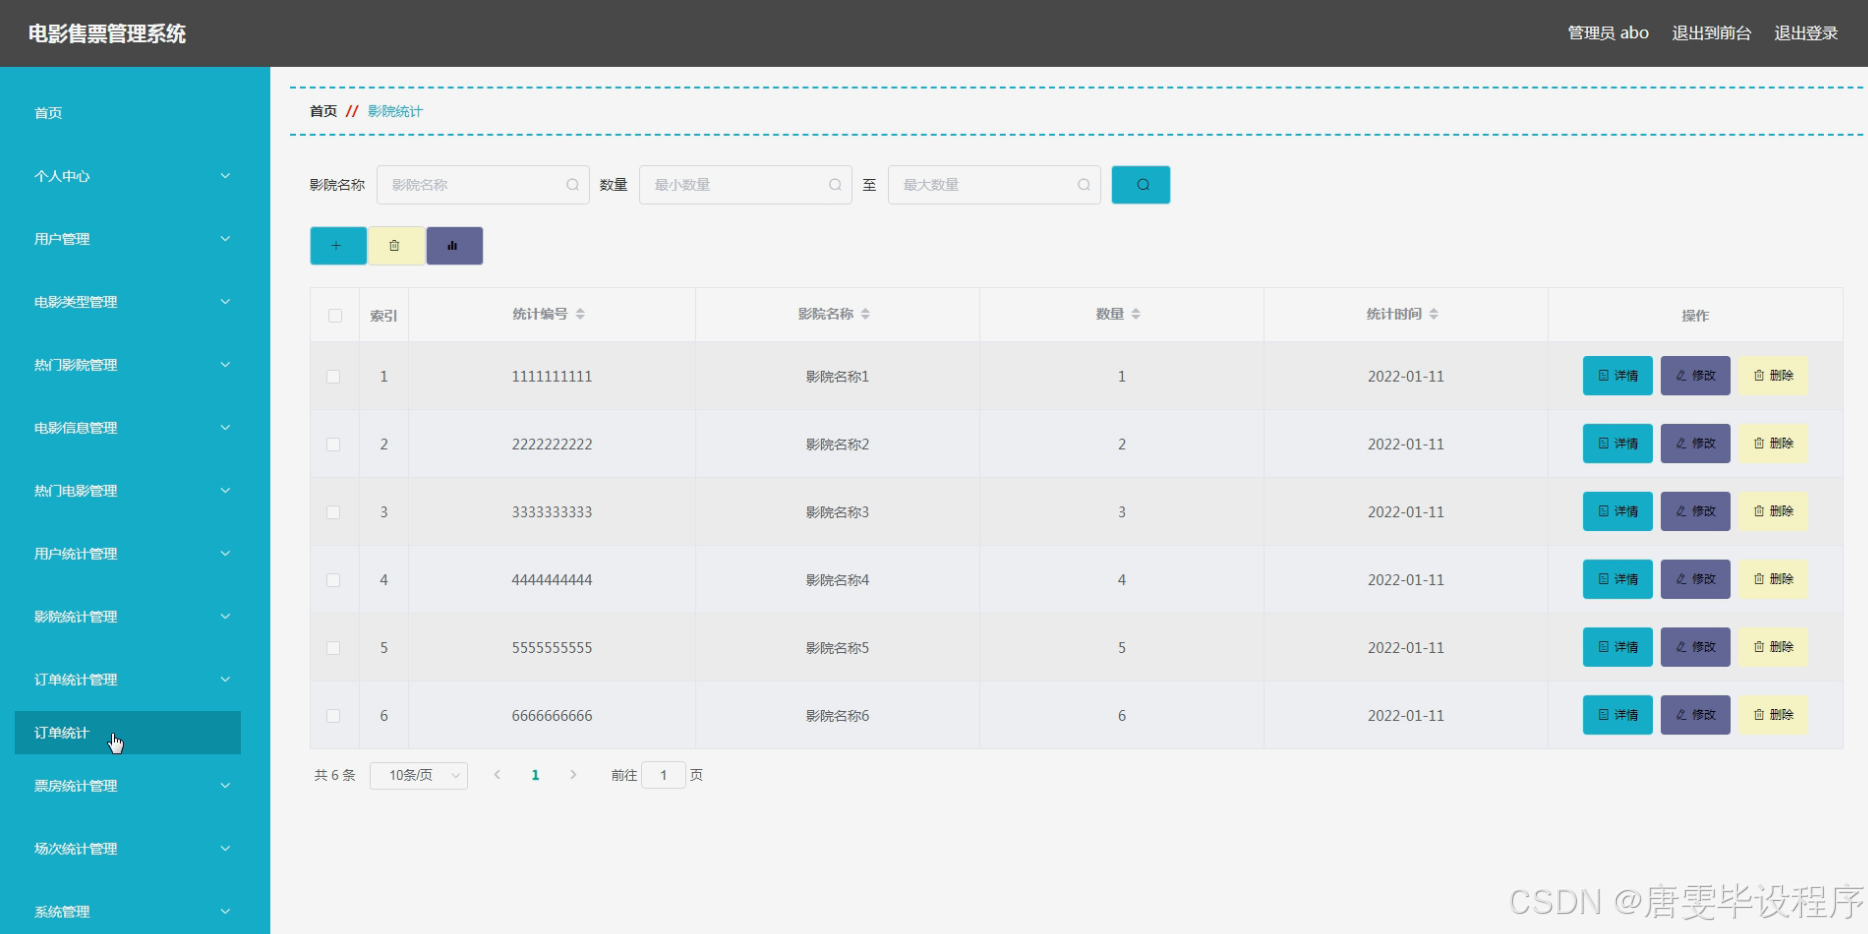This screenshot has width=1868, height=934.
Task: Expand 影院统计管理 sidebar menu
Action: click(x=128, y=617)
